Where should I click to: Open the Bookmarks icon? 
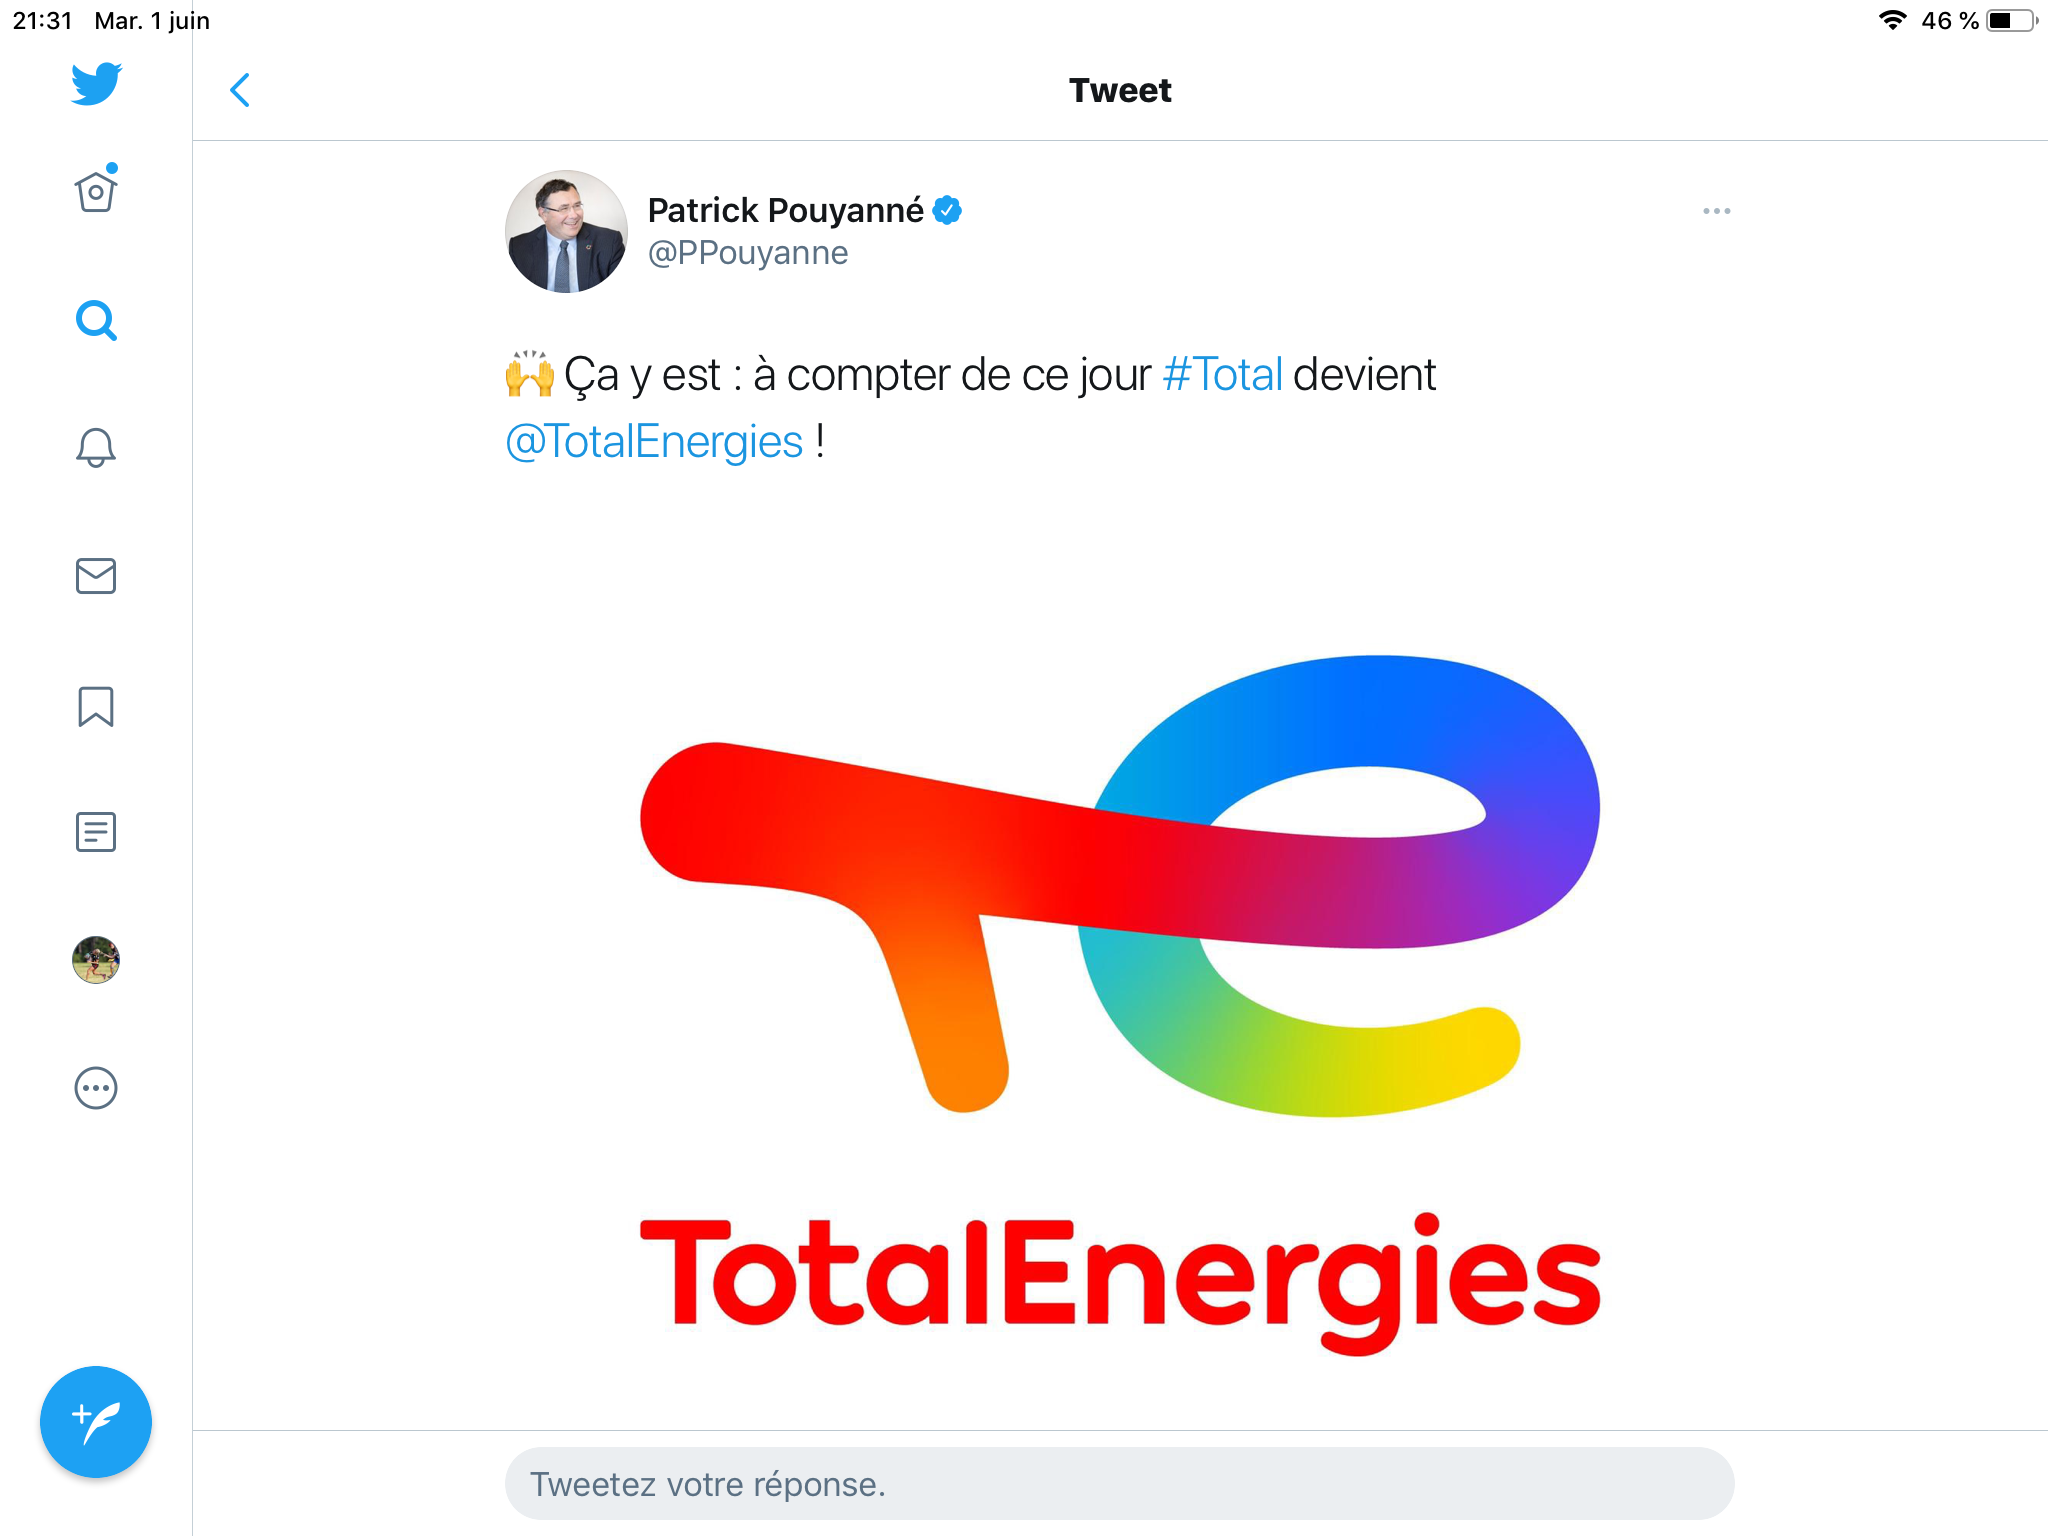click(x=96, y=706)
